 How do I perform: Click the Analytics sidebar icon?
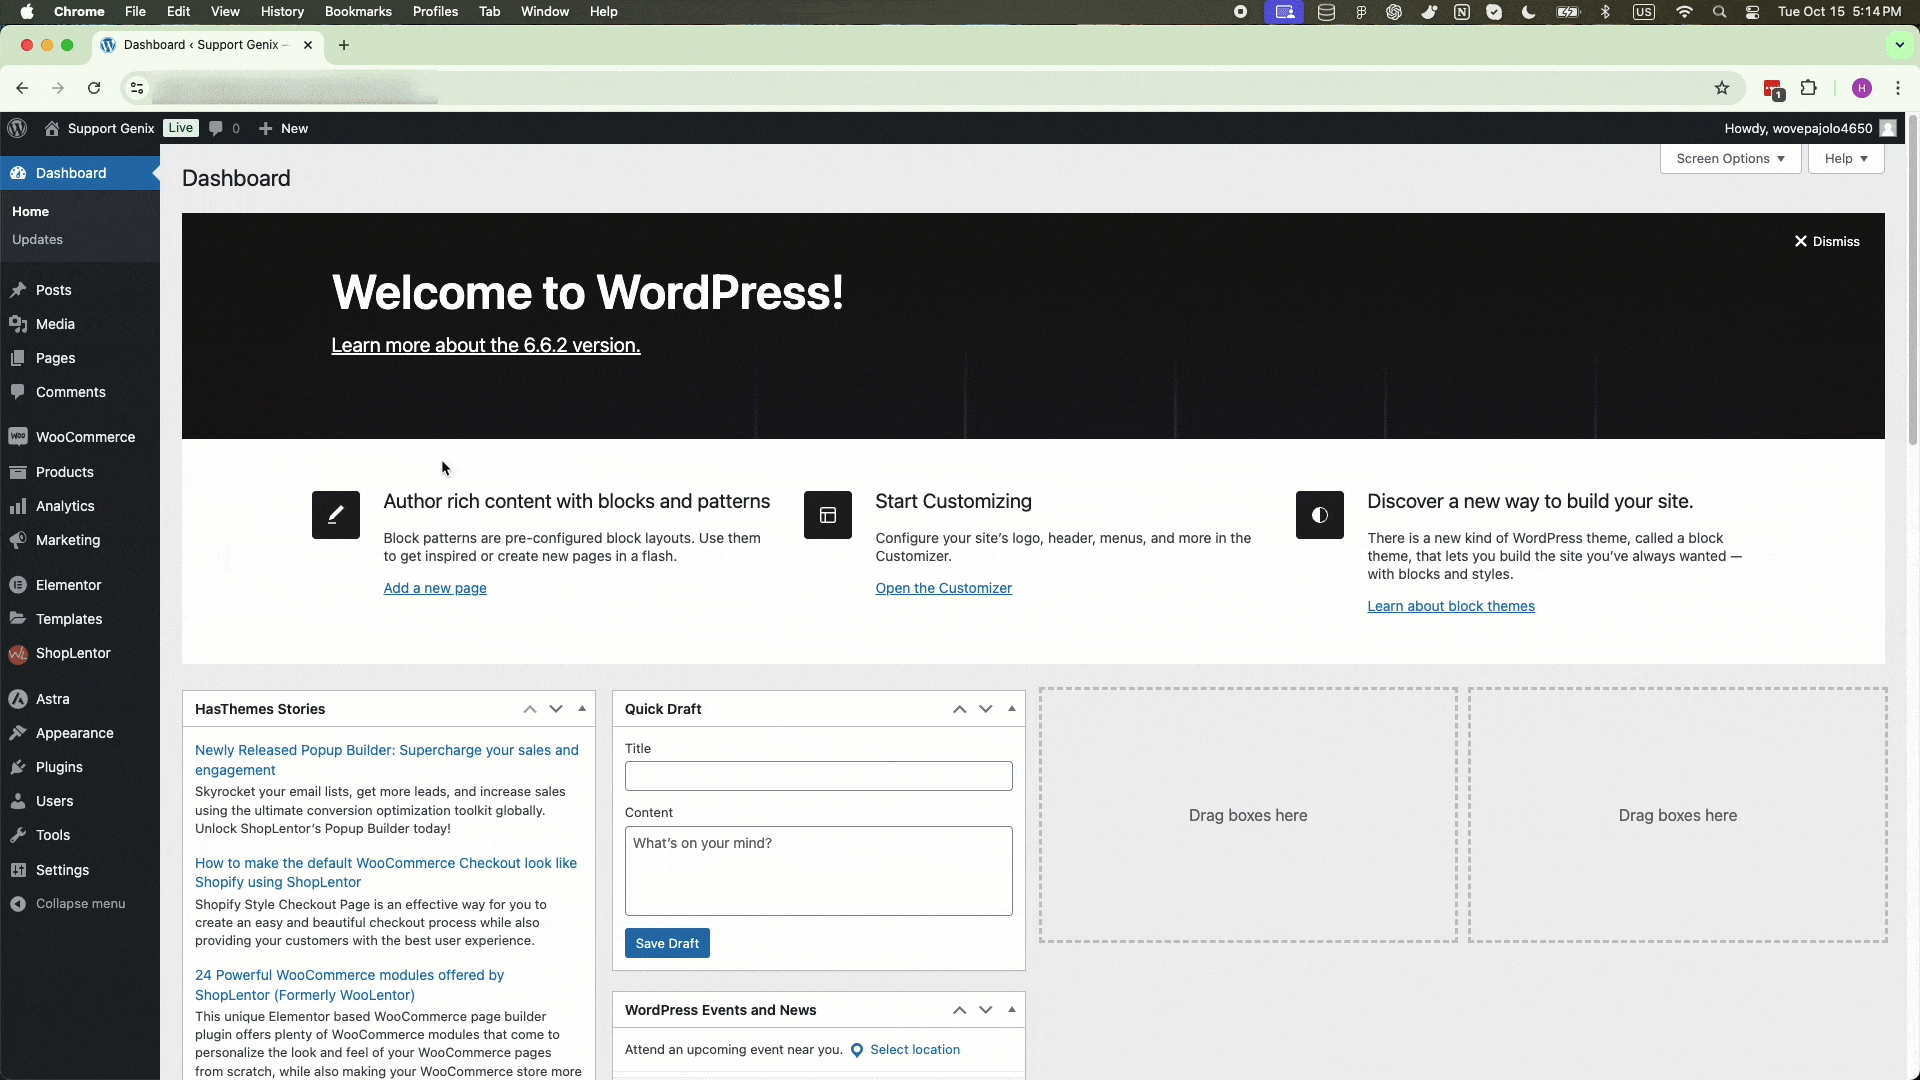(17, 505)
